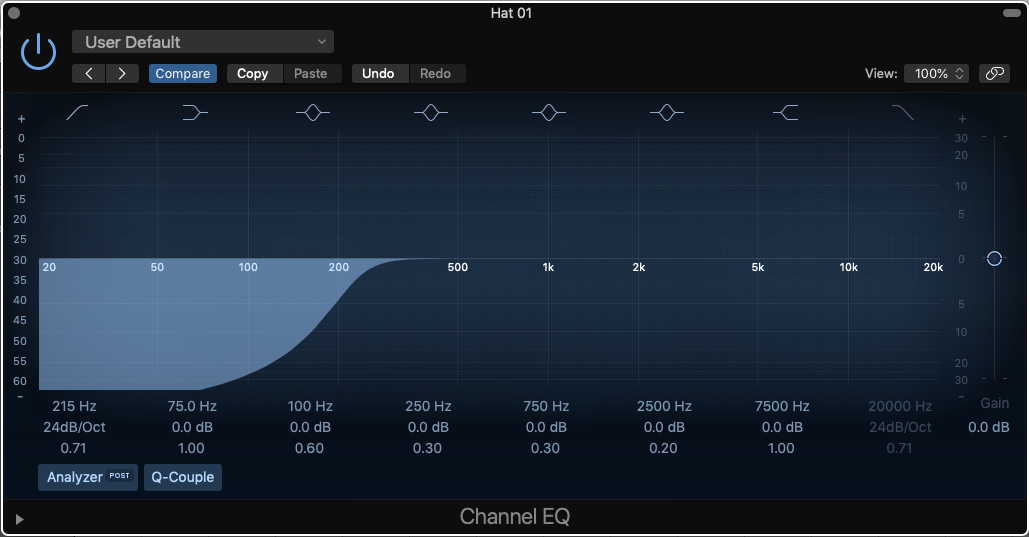1029x537 pixels.
Task: Click the 0.0 dB gain under 750 Hz
Action: pos(546,427)
